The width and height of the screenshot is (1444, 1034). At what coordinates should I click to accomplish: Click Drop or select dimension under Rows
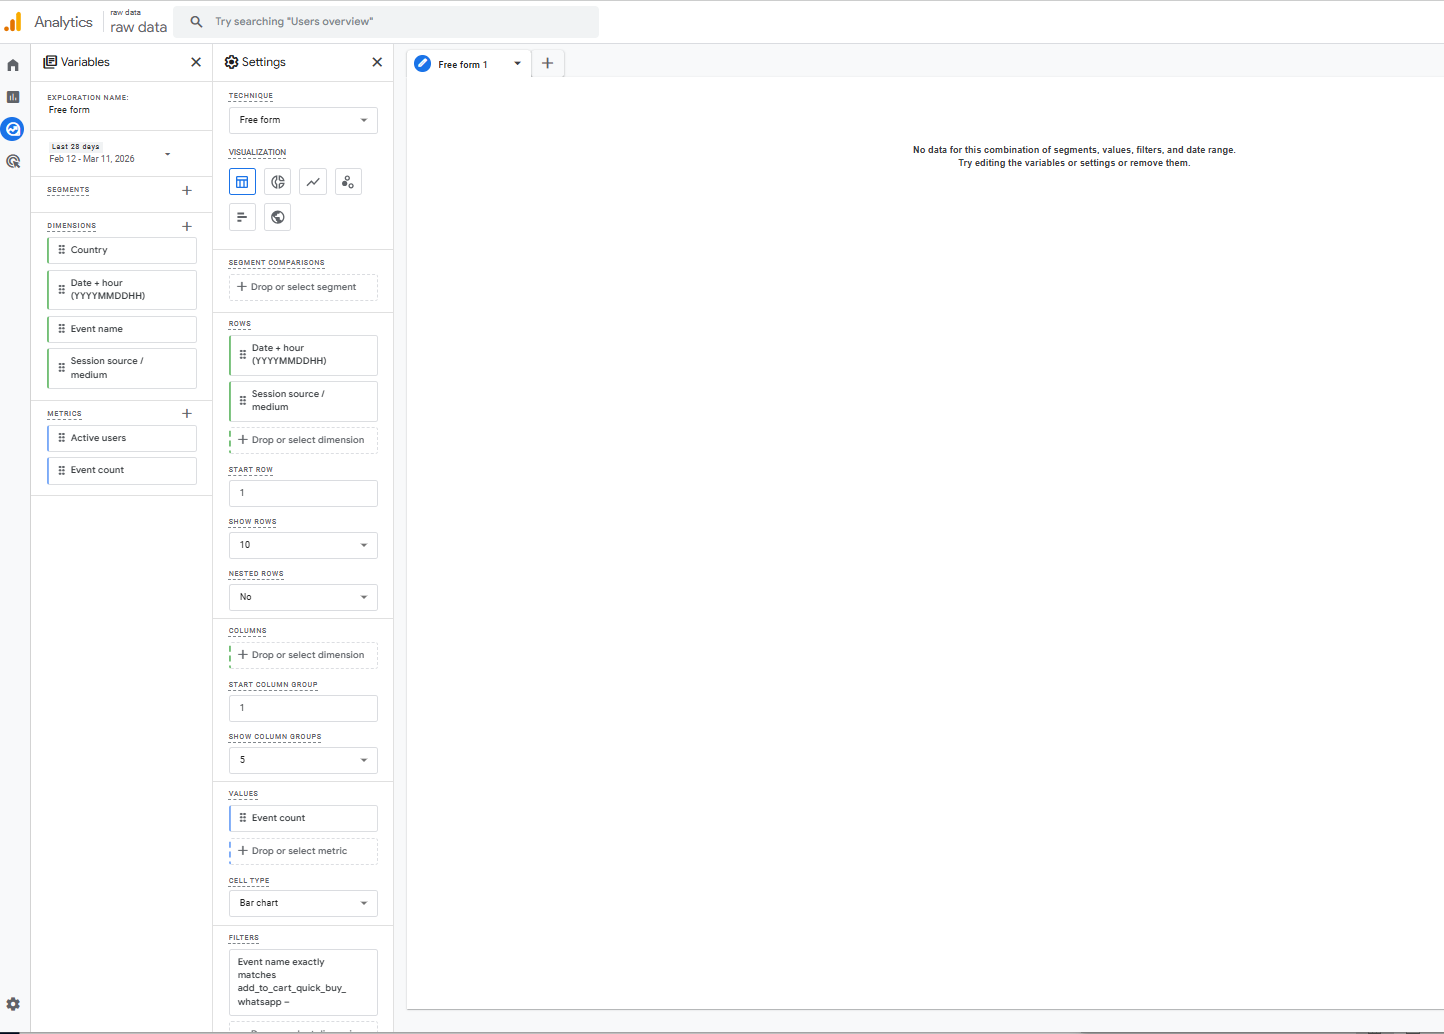coord(303,440)
